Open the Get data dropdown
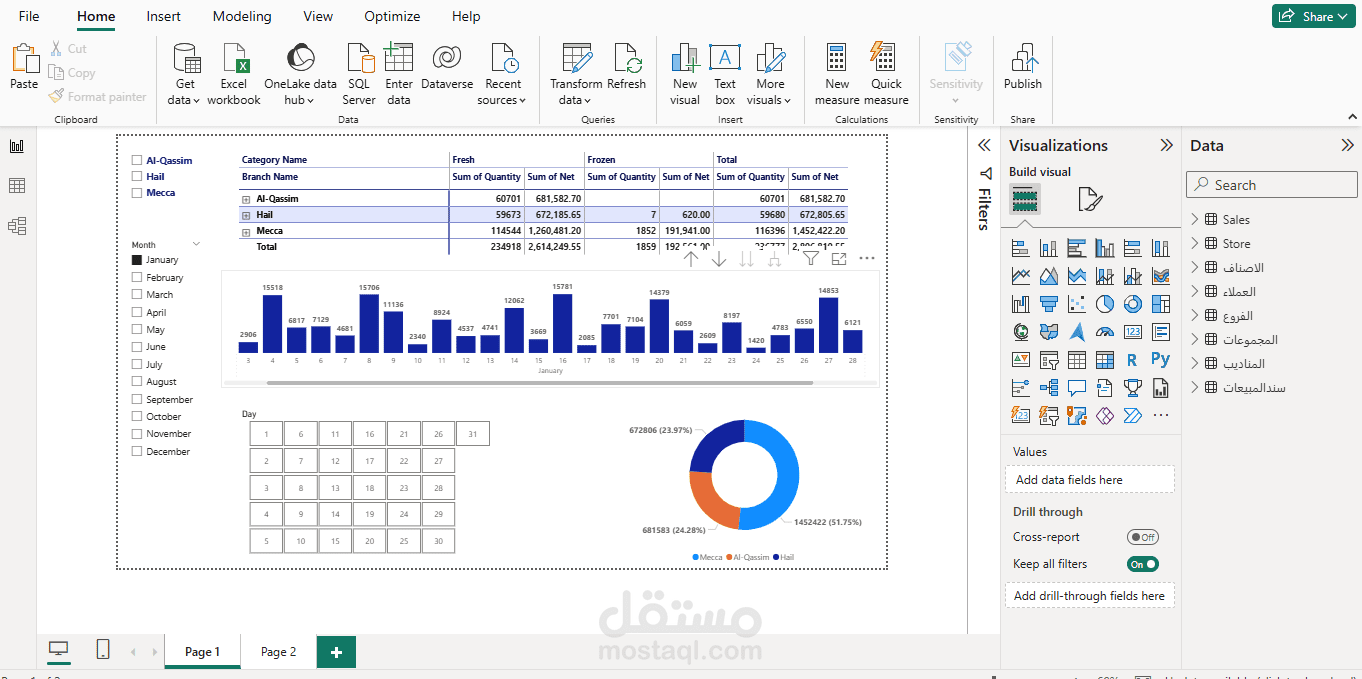1362x679 pixels. click(x=184, y=74)
